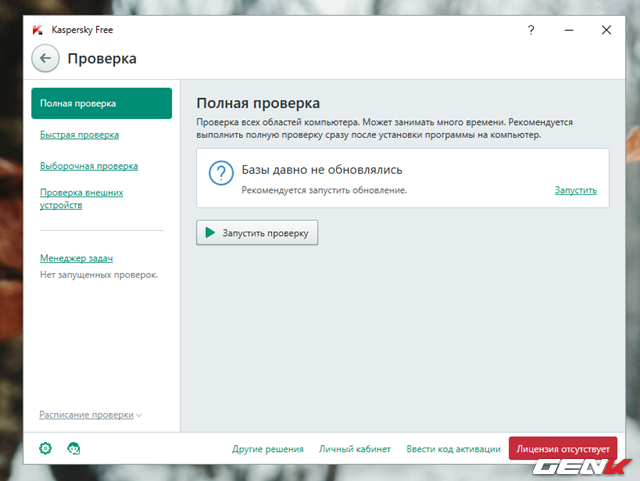This screenshot has height=481, width=640.
Task: Click the Kaspersky logo in the title bar
Action: (x=37, y=30)
